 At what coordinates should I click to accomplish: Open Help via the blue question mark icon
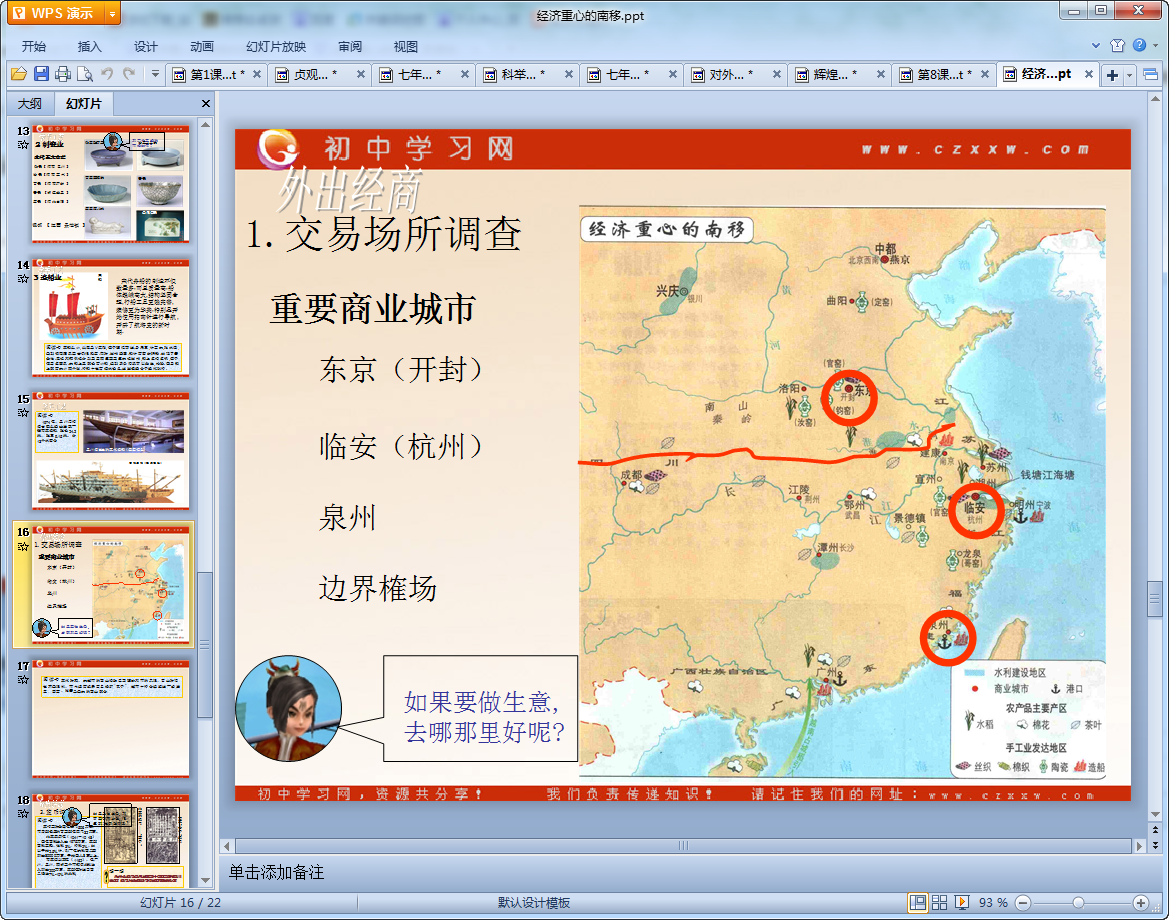pos(1139,46)
